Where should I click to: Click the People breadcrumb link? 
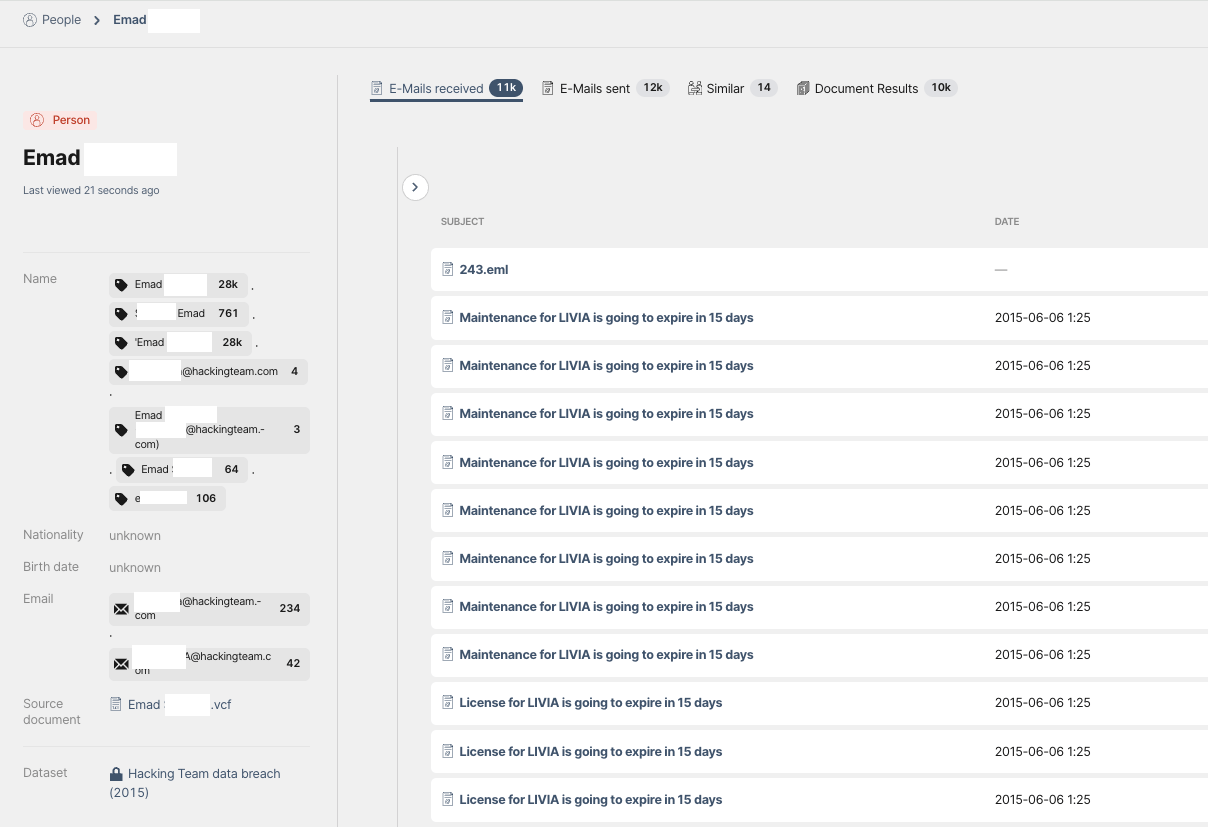point(61,20)
